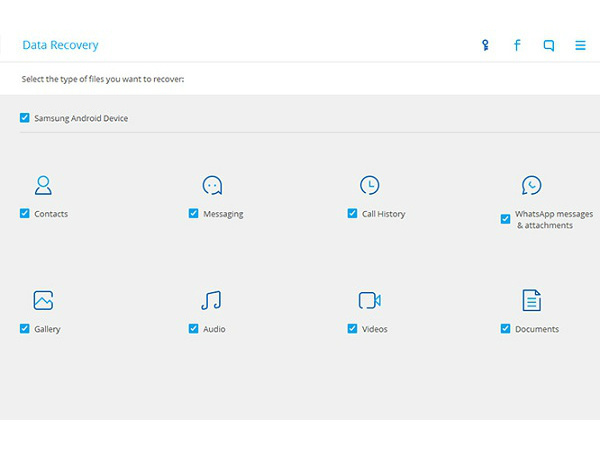Uncheck the Samsung Android Device checkbox
Screen dimensions: 600x450
click(25, 118)
